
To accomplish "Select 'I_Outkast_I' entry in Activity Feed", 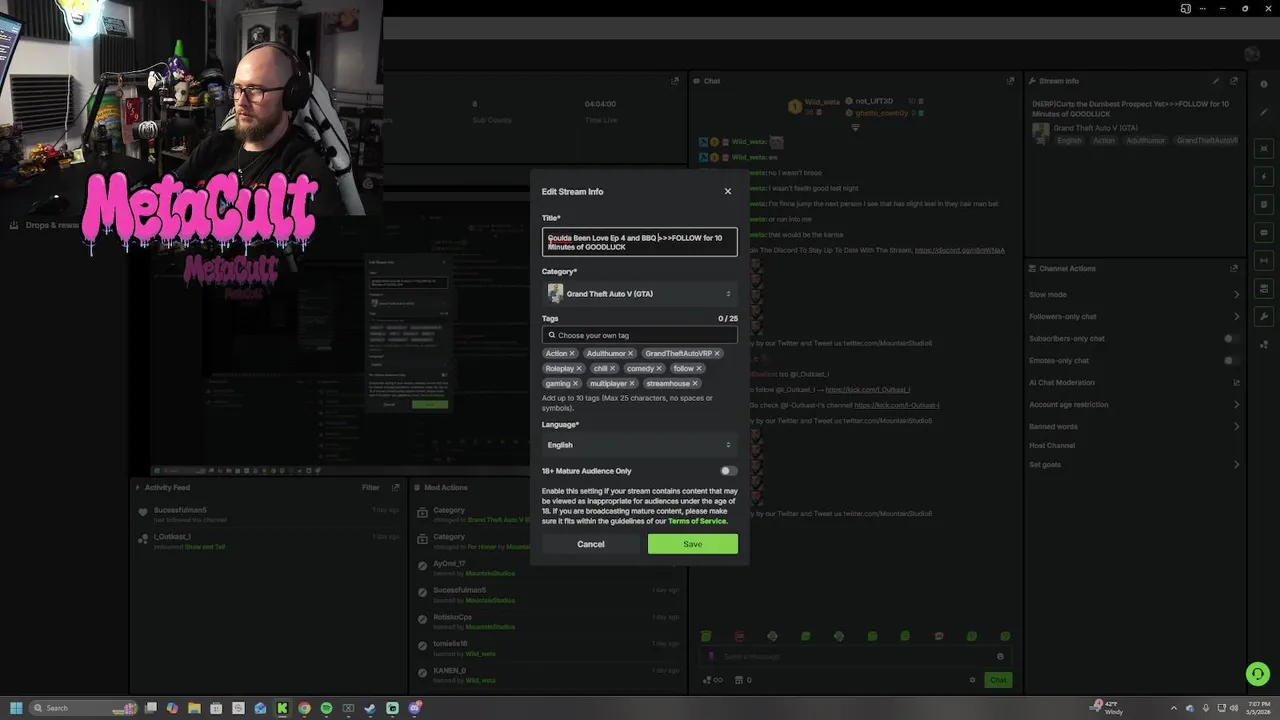I will point(172,537).
